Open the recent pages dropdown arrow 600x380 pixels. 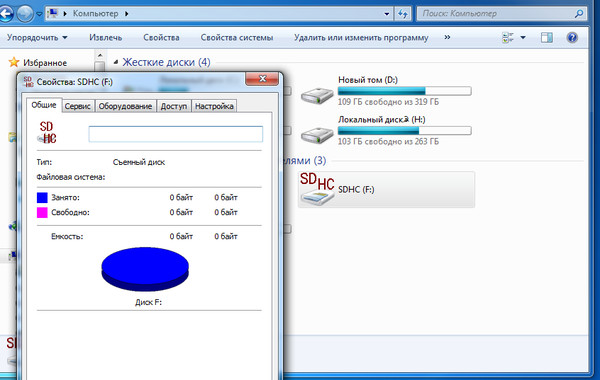coord(39,14)
